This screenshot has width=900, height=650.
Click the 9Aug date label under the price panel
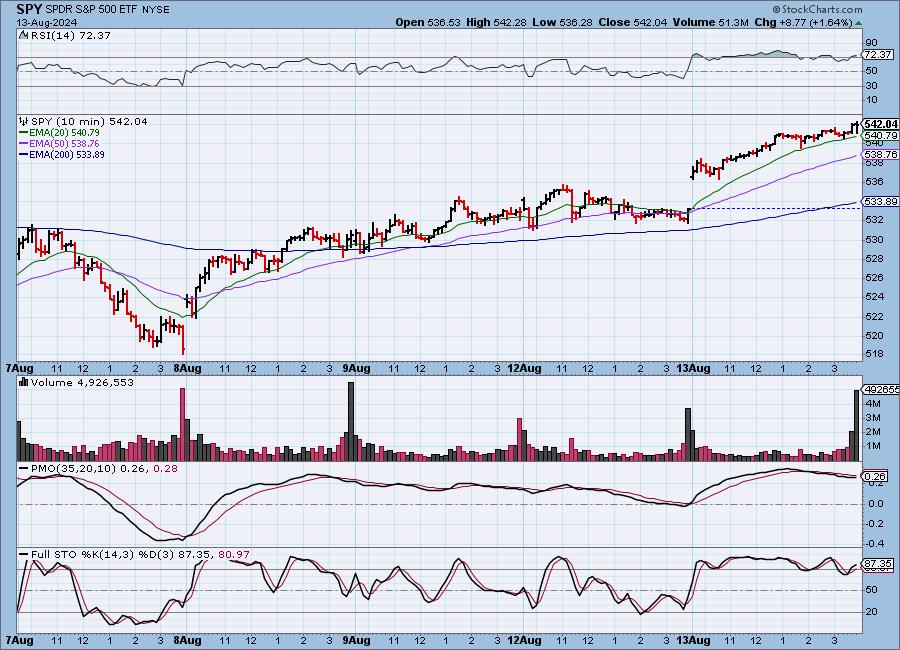356,369
